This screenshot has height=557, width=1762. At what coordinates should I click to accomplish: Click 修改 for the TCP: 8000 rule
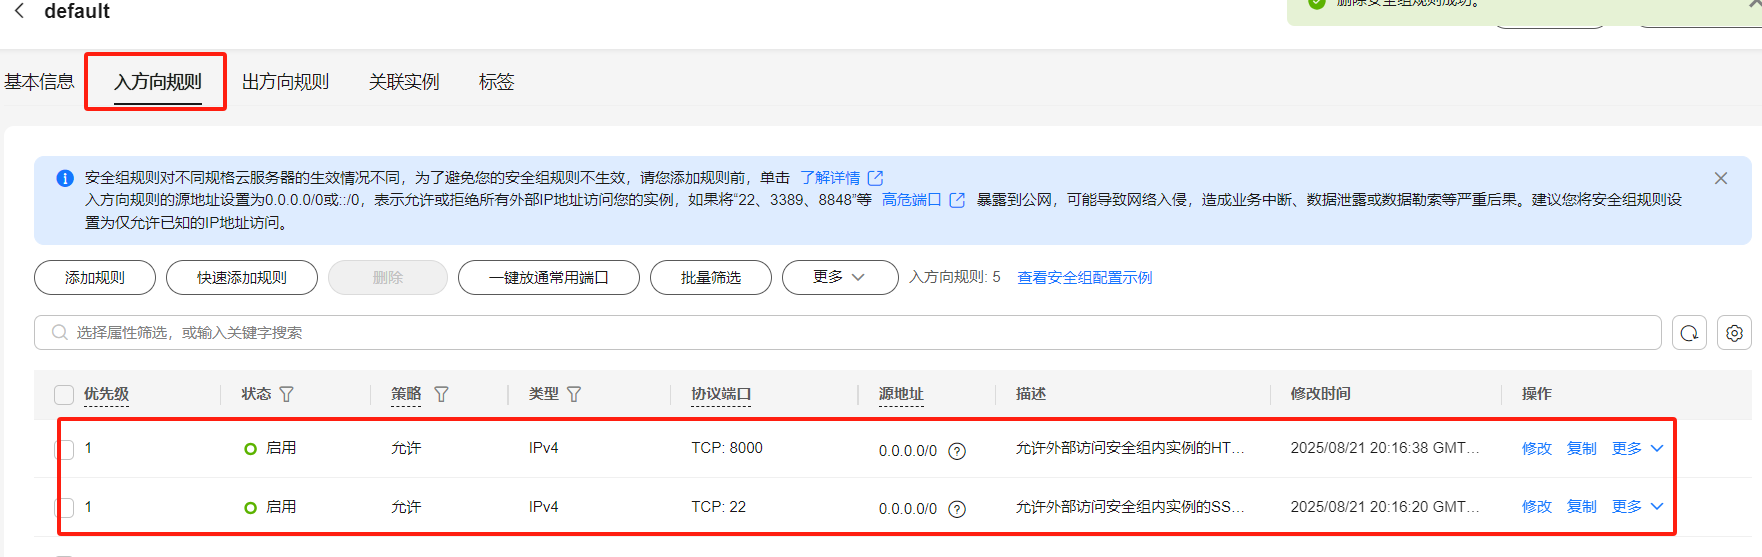1537,449
